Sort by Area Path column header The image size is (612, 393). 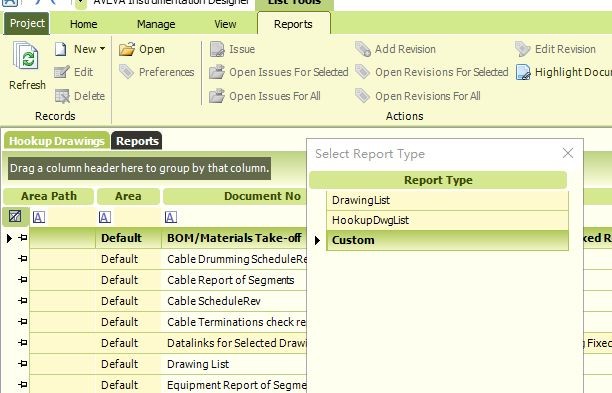[x=49, y=196]
